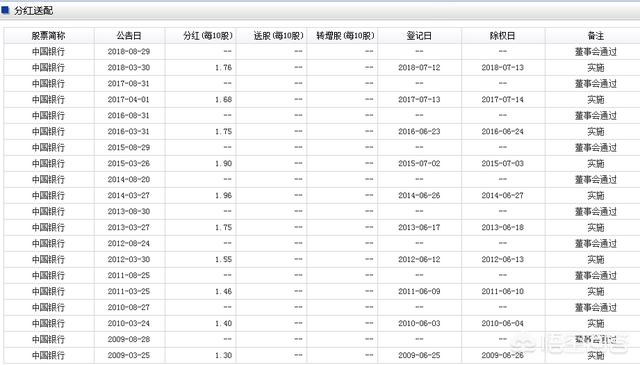Select the 公告日 column header
Viewport: 640px width, 365px height.
129,36
